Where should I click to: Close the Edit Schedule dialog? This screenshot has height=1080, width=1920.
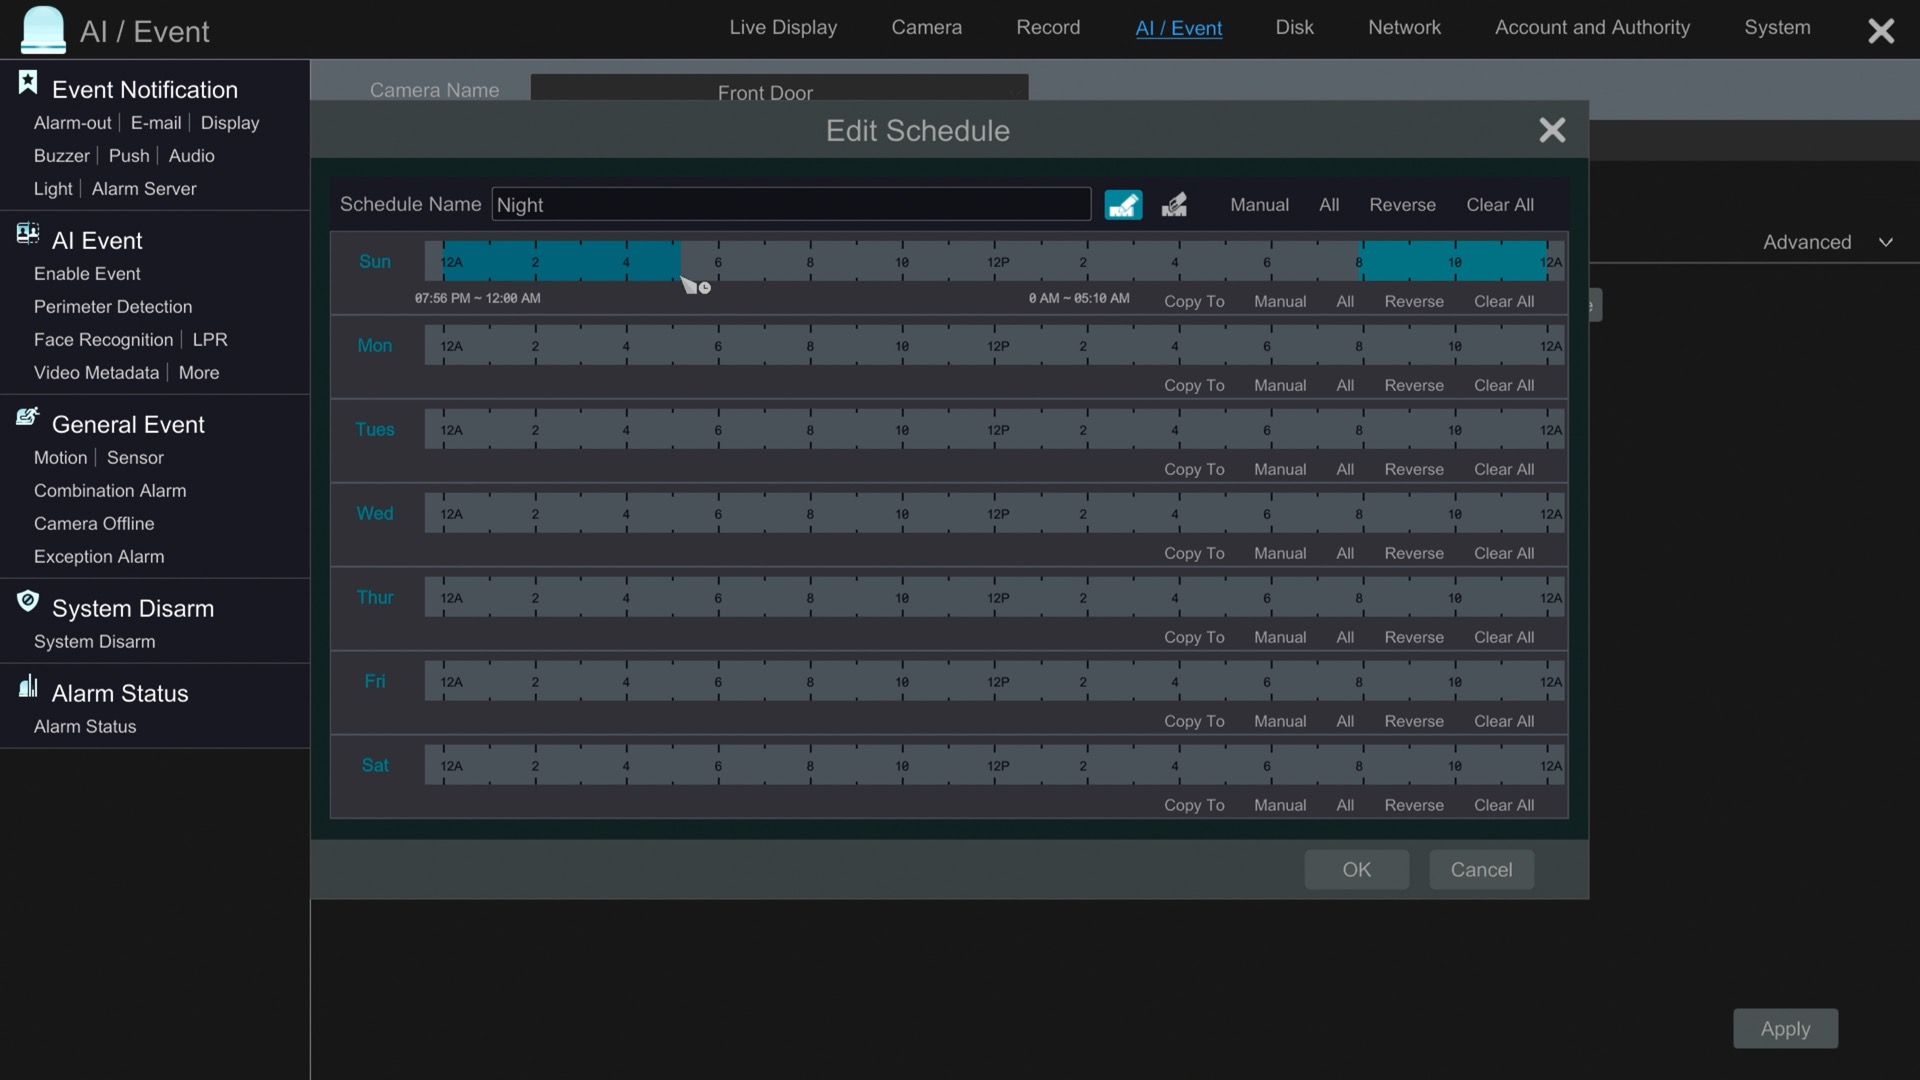tap(1552, 130)
